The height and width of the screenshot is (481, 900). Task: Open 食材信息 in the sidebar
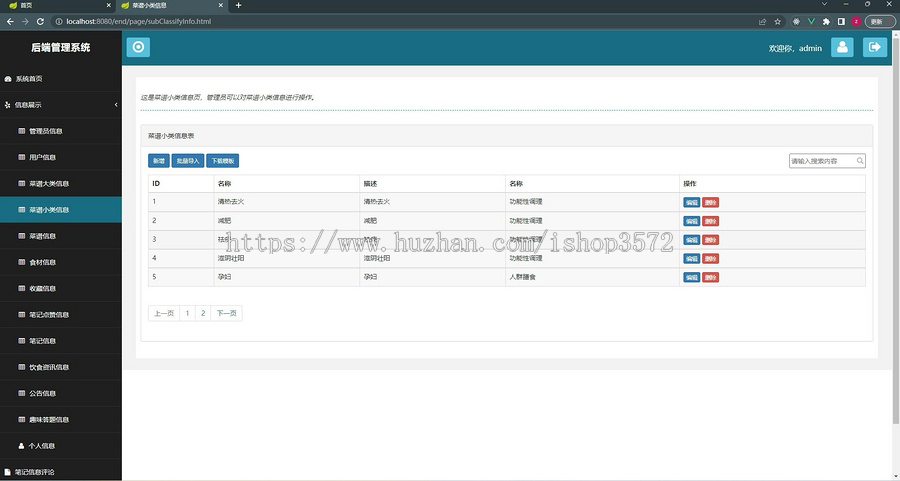pos(60,262)
